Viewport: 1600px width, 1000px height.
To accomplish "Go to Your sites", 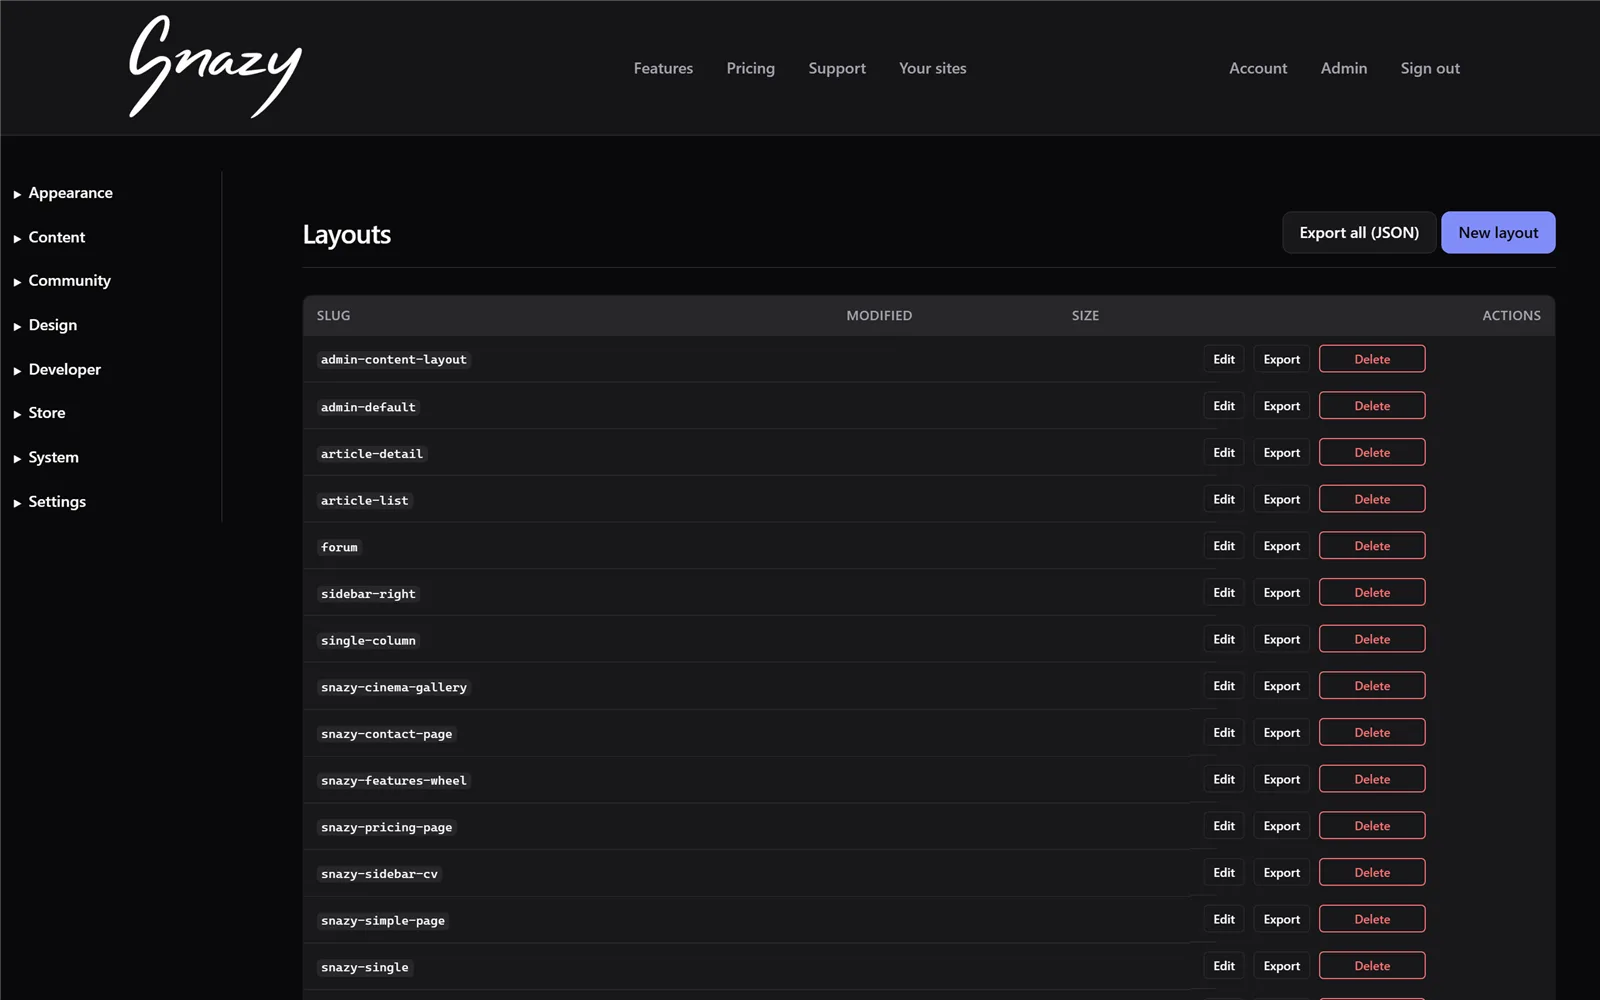I will (932, 68).
